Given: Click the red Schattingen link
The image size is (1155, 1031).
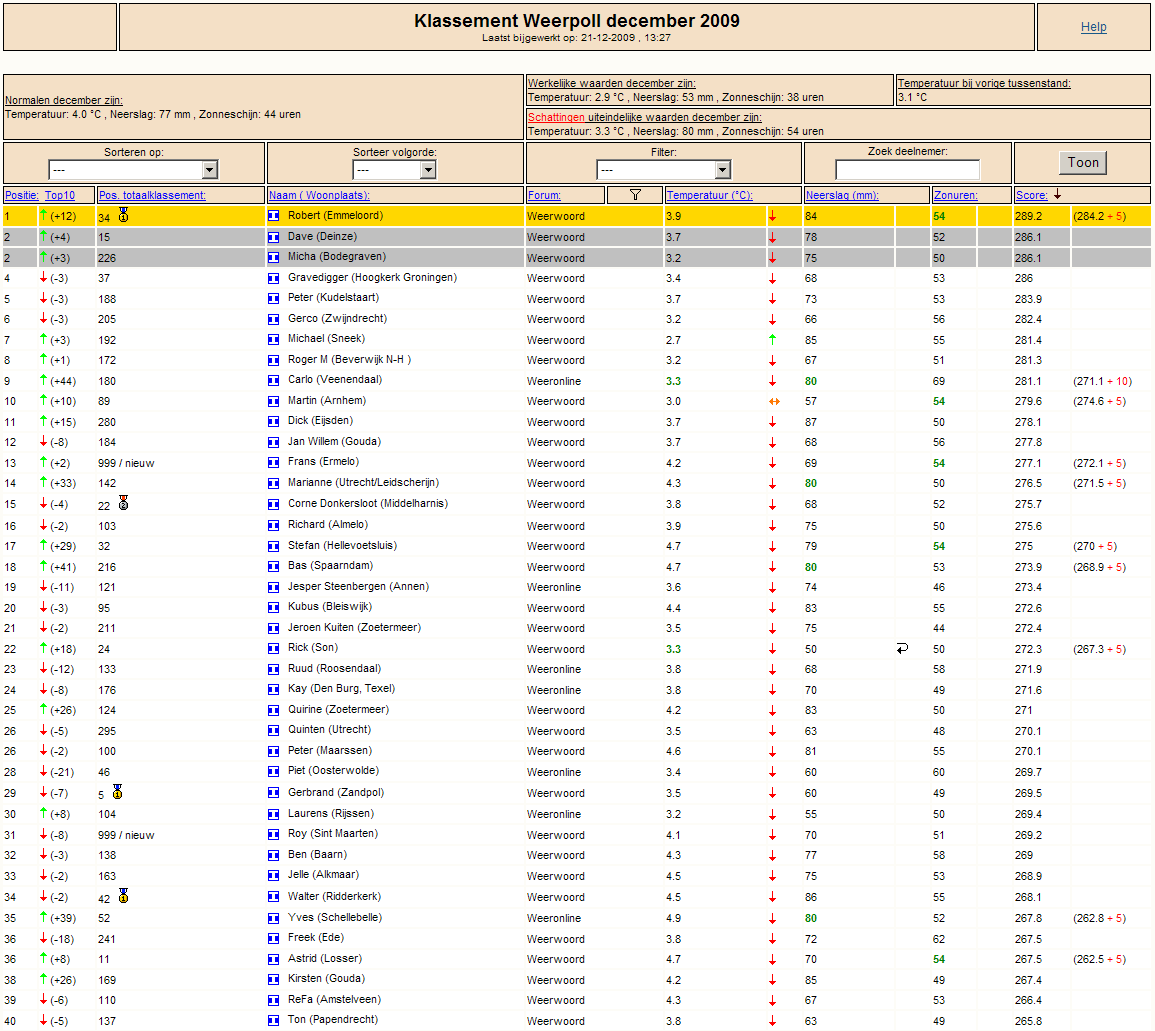Looking at the screenshot, I should [x=556, y=117].
